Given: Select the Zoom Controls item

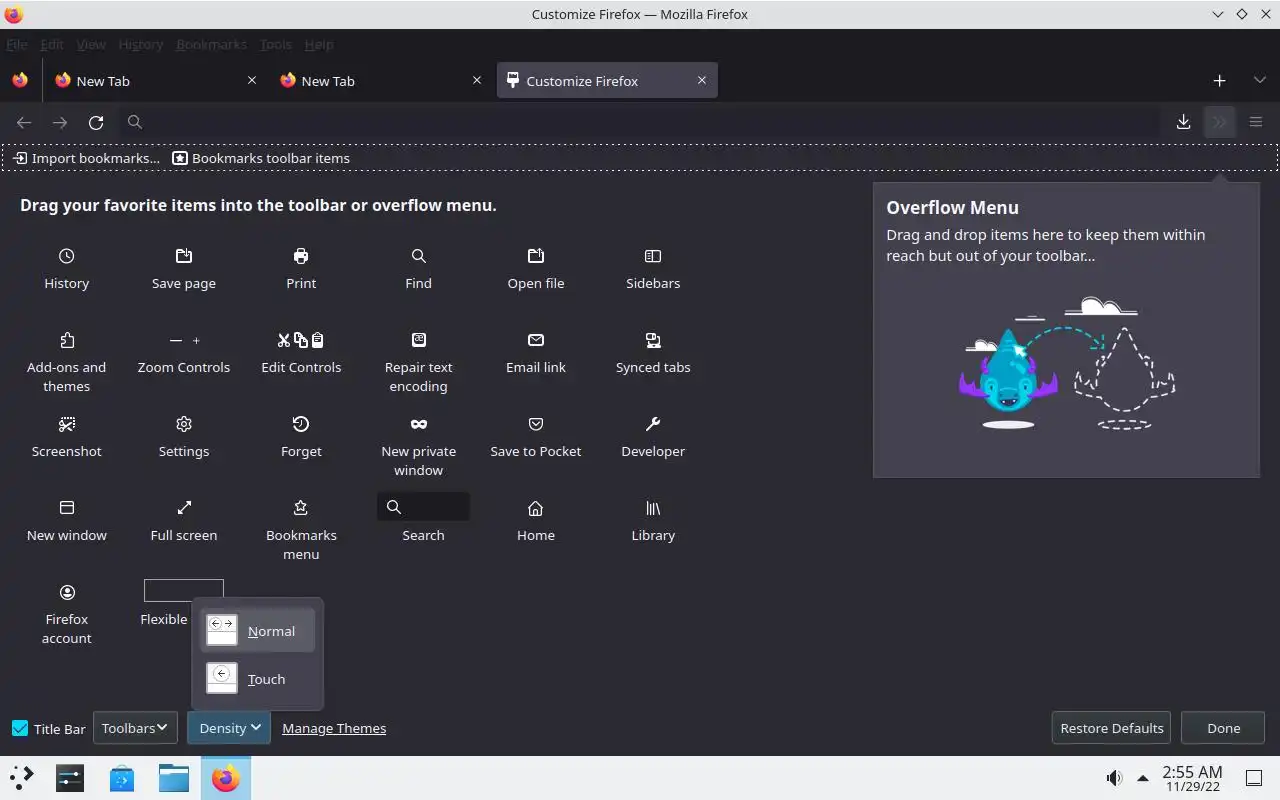Looking at the screenshot, I should (x=184, y=353).
